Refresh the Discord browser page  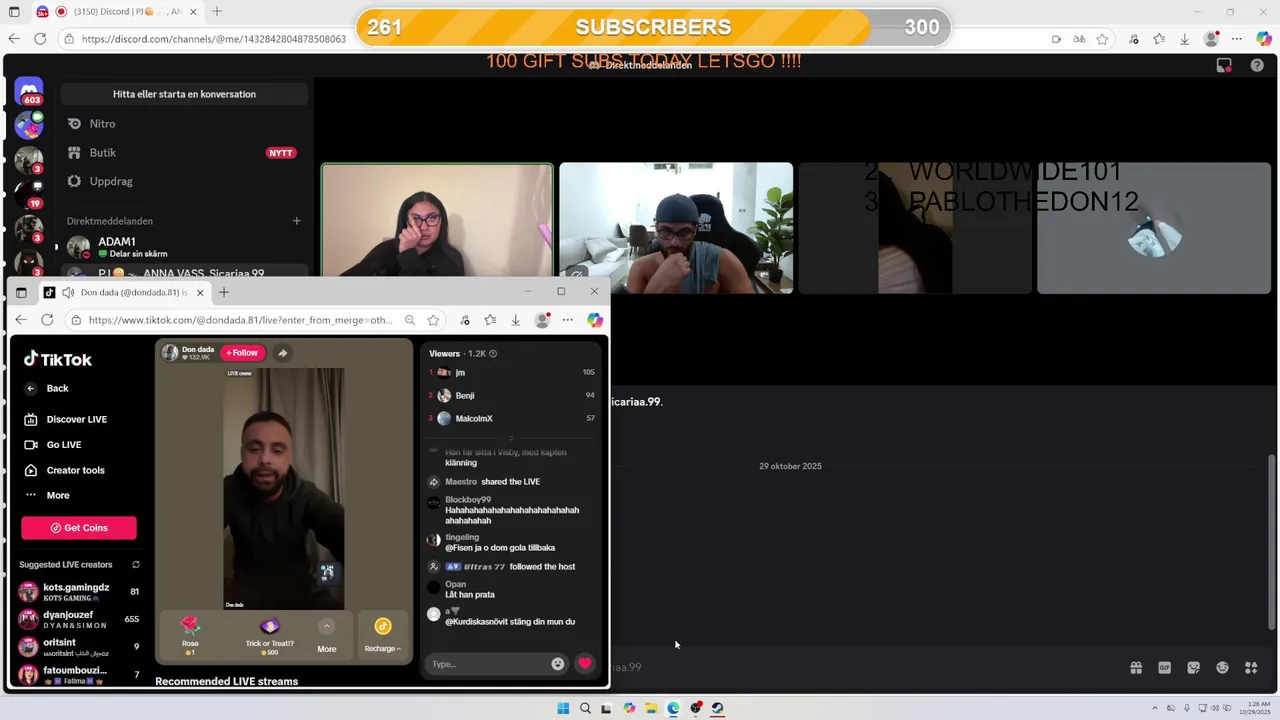40,39
